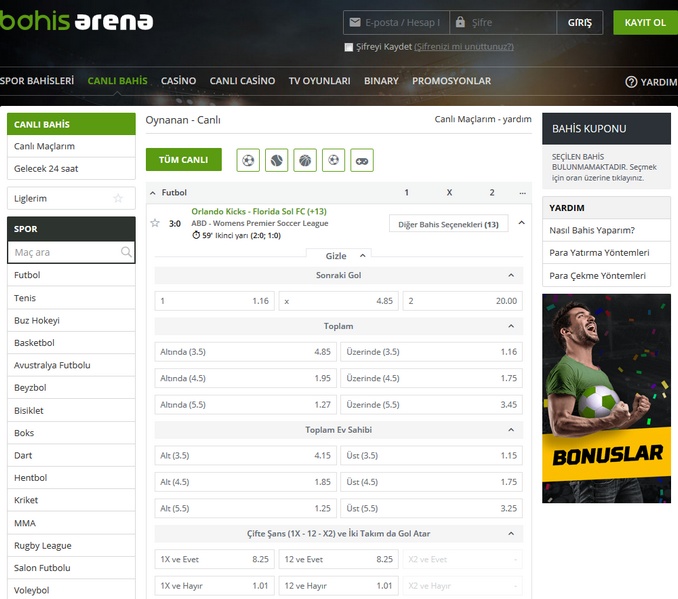Open CASİNO menu
Viewport: 678px width, 599px height.
[x=178, y=81]
